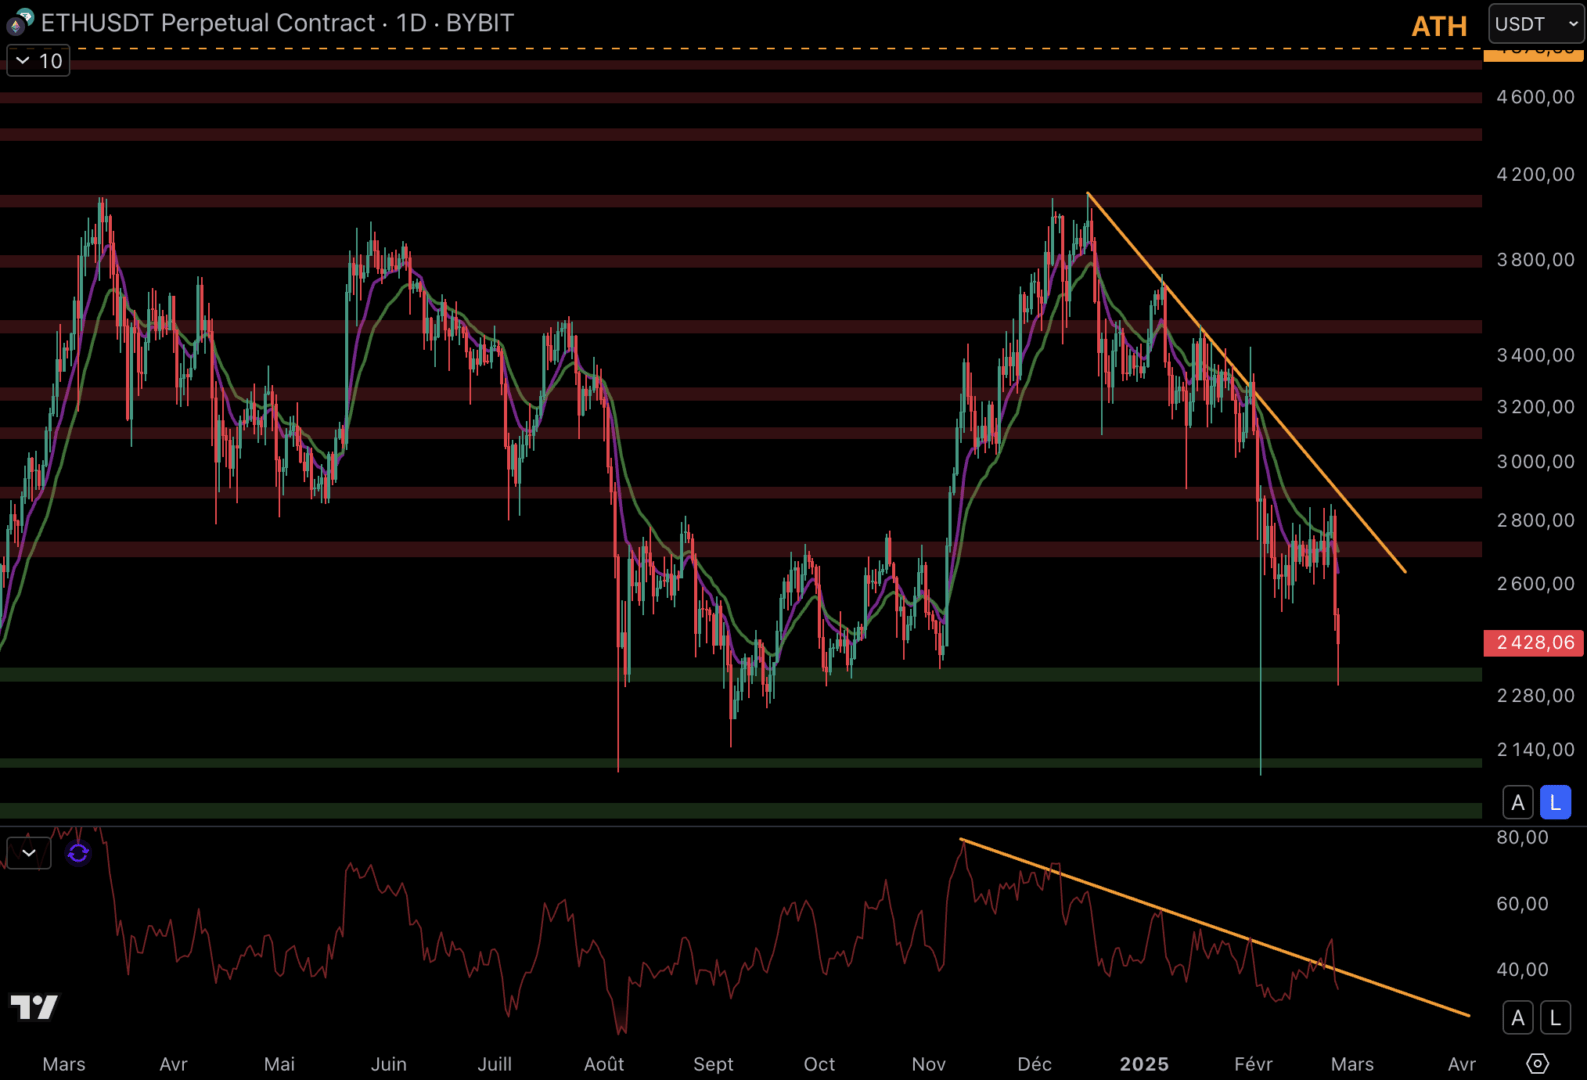Click the 80,00 oscillator scale label
Screen dimensions: 1587x1080
coord(1522,837)
